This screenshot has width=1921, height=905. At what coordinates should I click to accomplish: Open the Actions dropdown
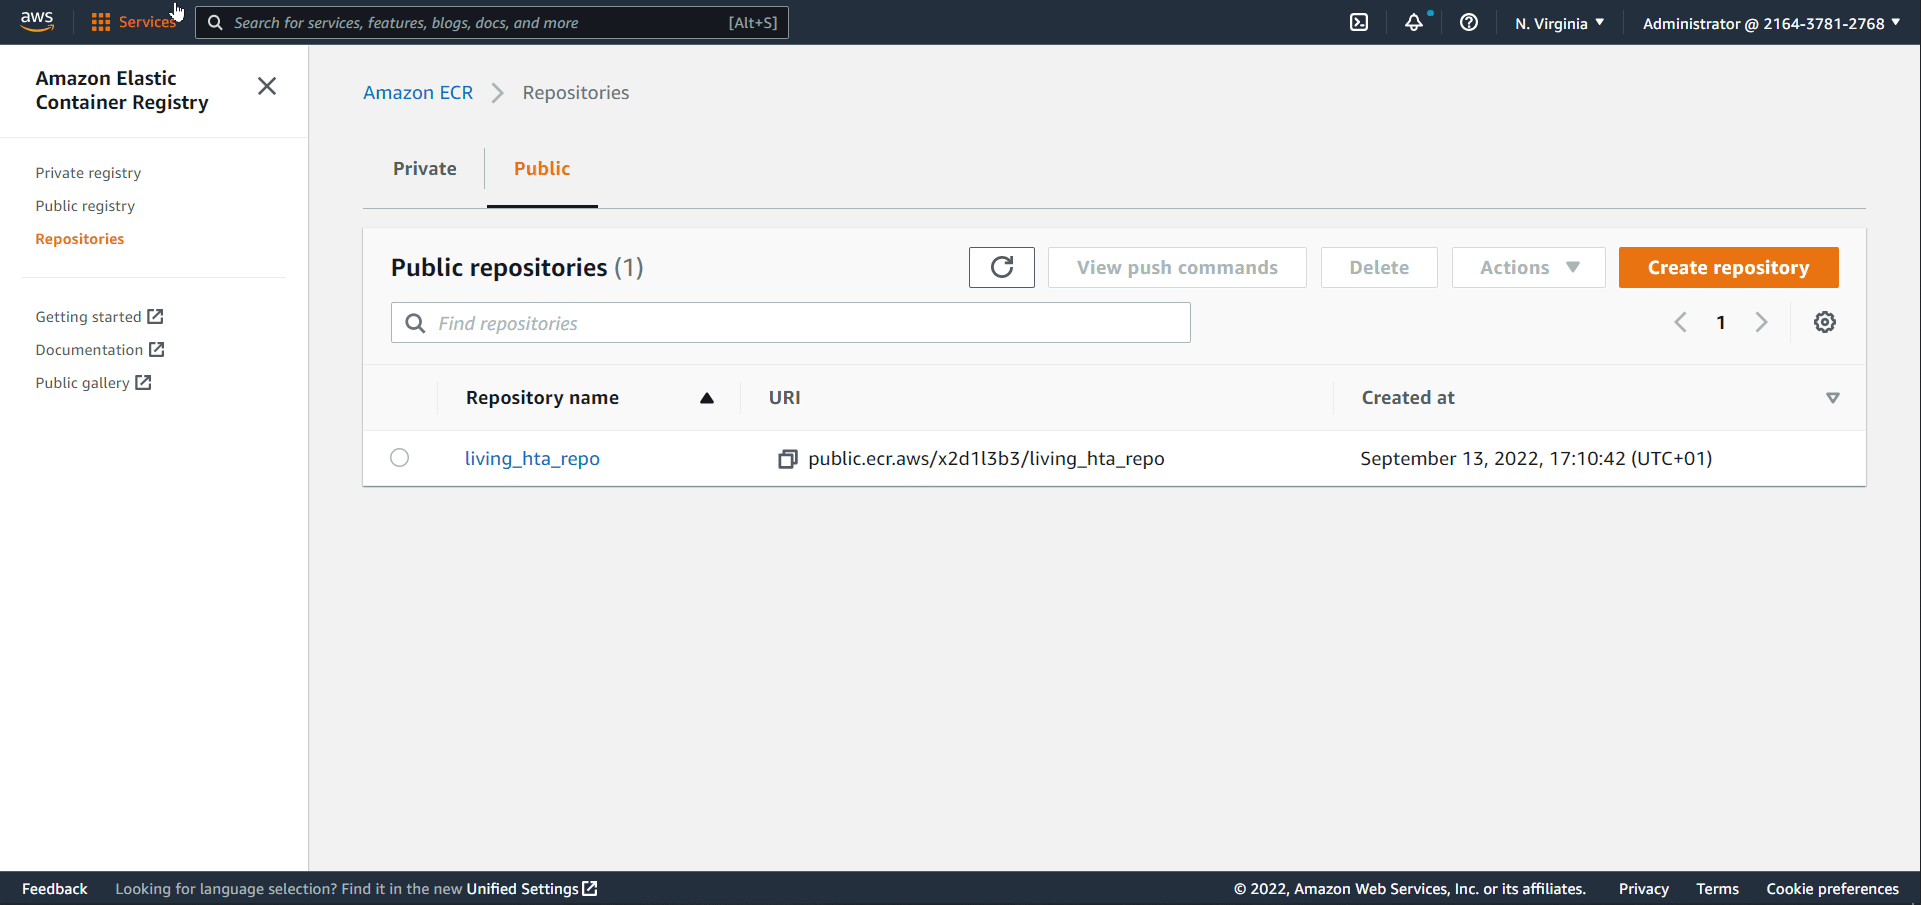tap(1527, 267)
